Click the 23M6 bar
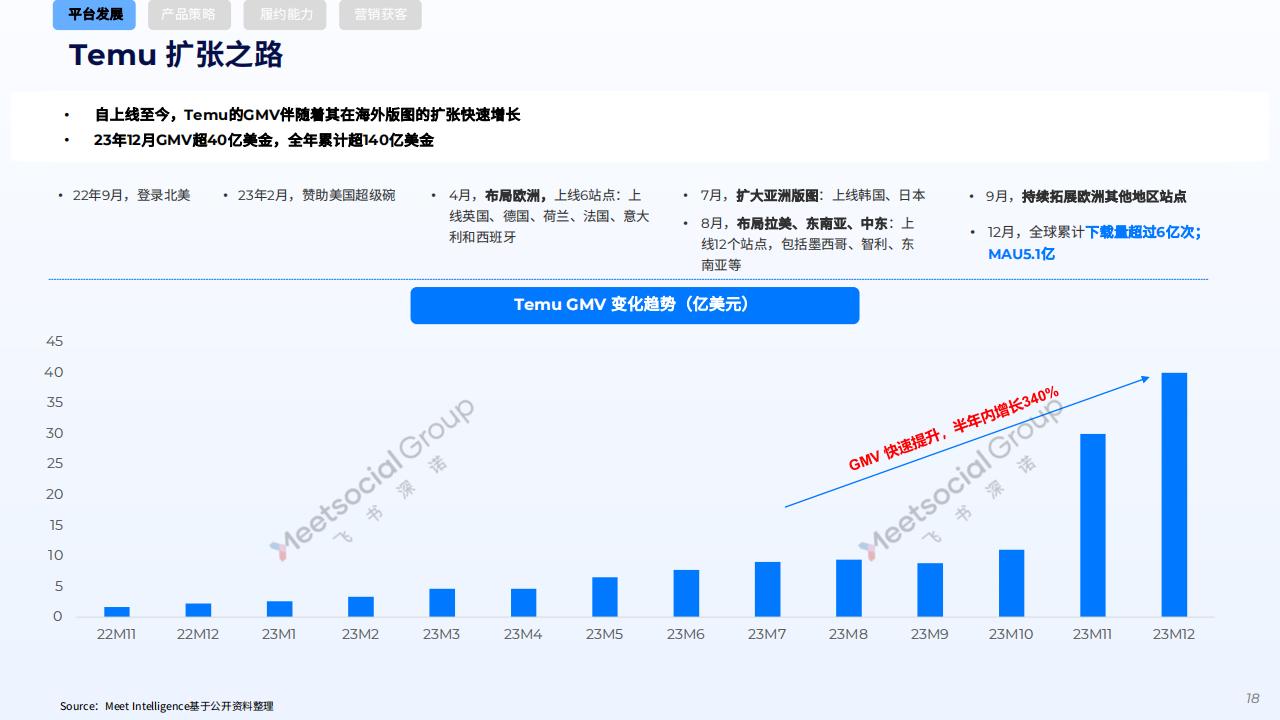 tap(686, 593)
